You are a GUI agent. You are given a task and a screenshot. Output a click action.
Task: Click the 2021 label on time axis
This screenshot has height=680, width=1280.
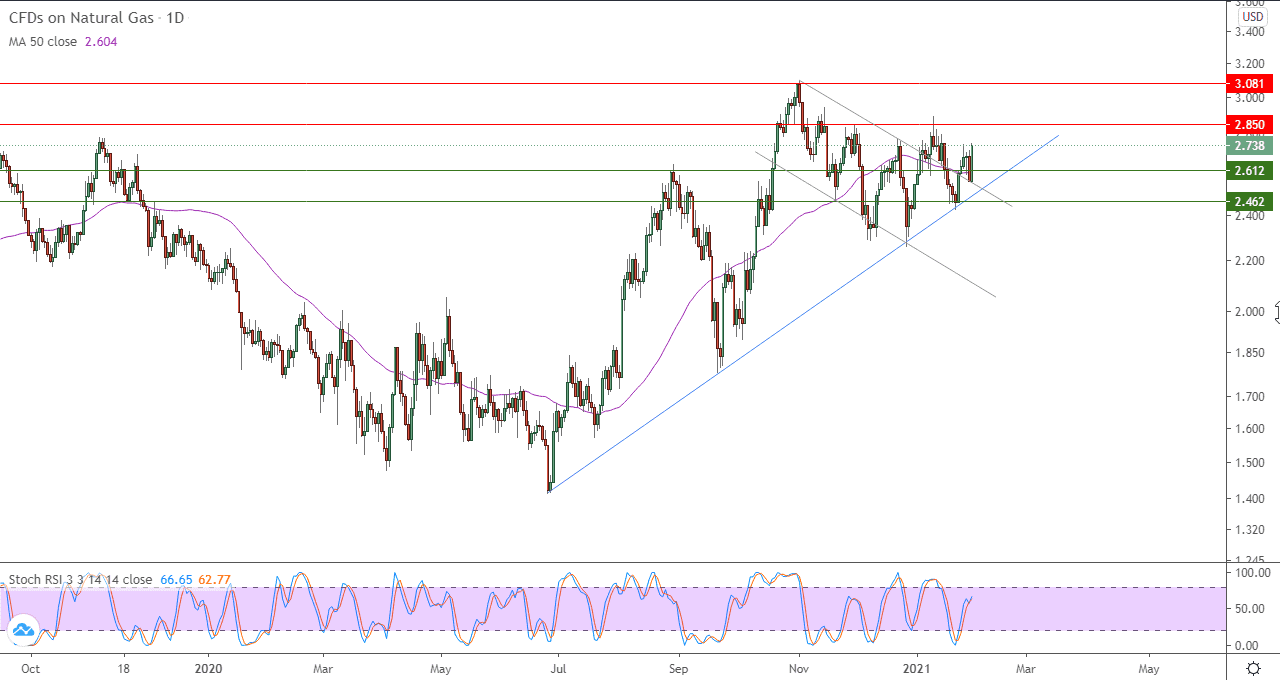click(x=917, y=668)
